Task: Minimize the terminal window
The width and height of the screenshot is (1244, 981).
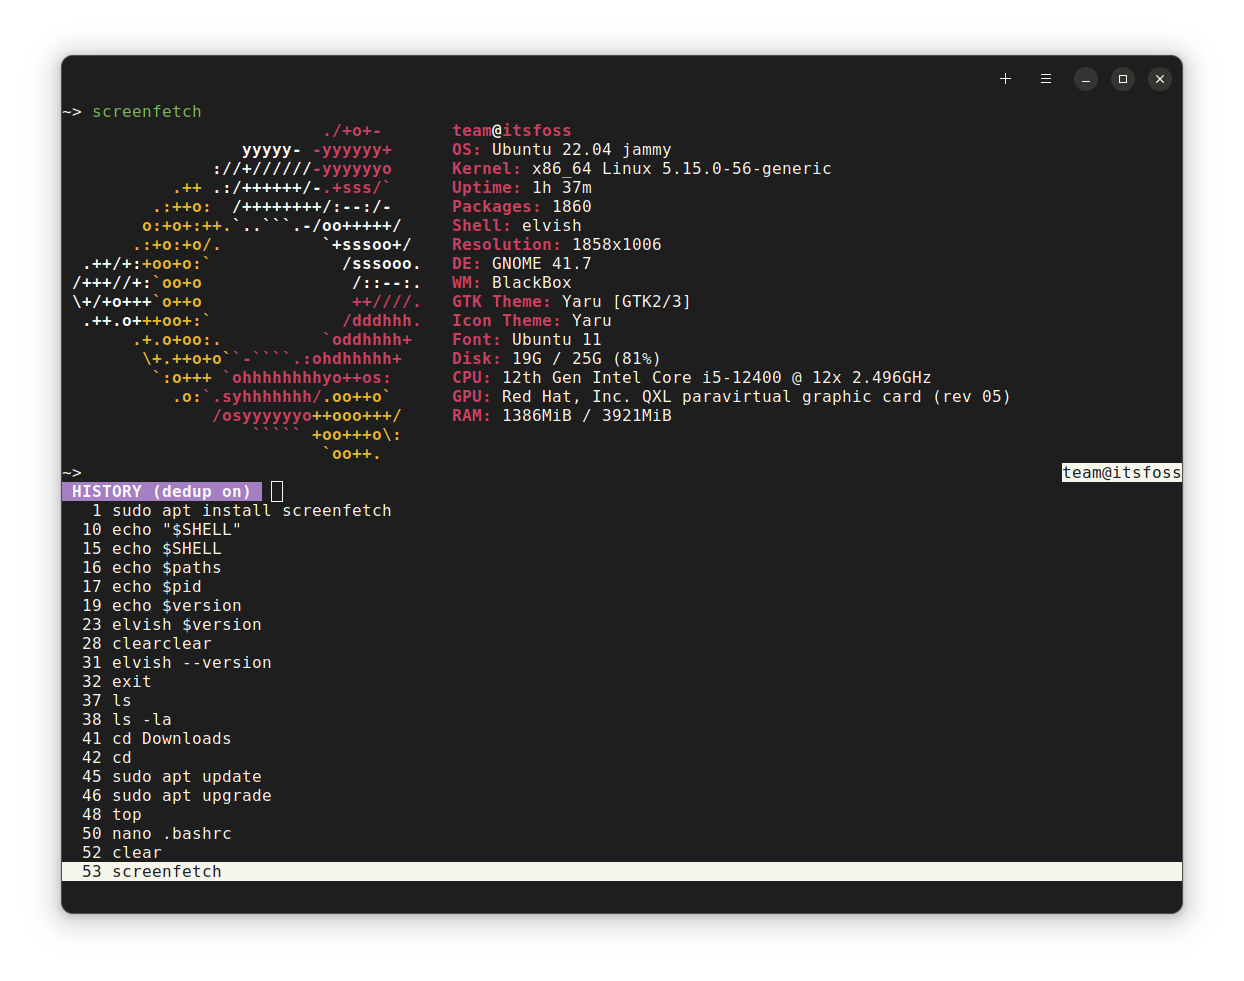Action: pyautogui.click(x=1085, y=78)
